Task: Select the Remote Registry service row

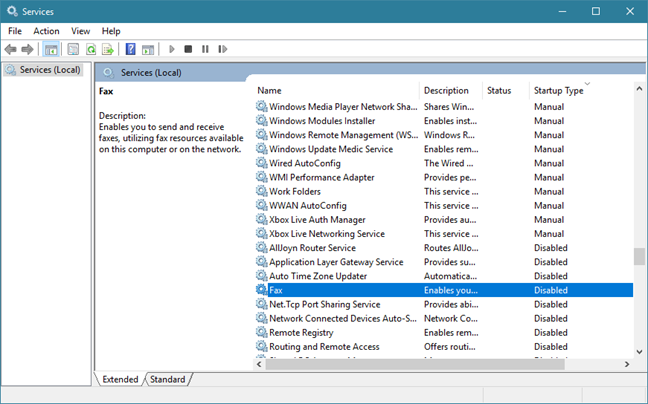Action: pos(301,332)
